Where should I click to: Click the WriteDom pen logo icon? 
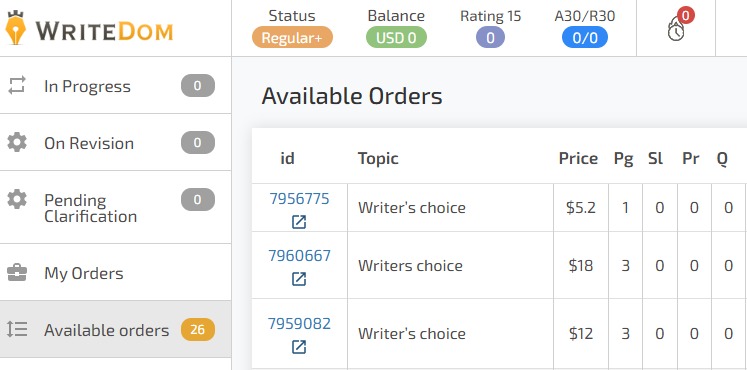click(15, 28)
